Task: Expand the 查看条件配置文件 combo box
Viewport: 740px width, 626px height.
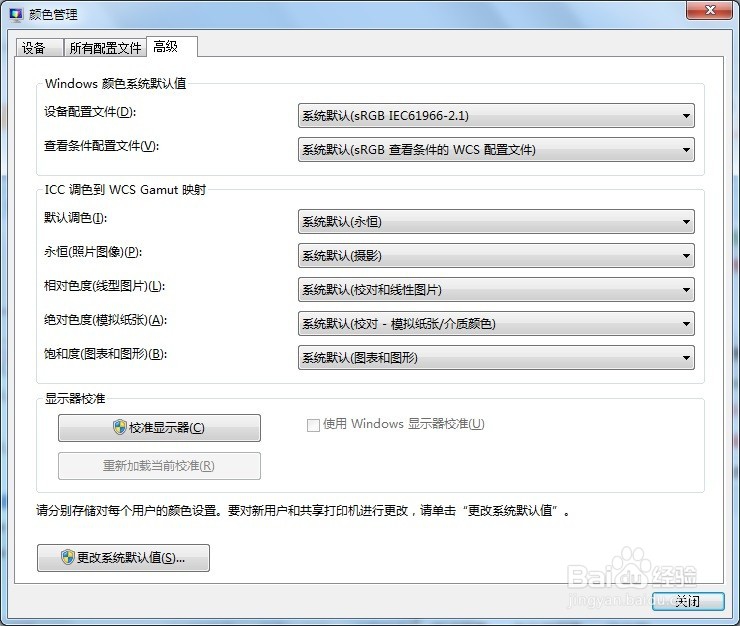Action: [x=496, y=150]
